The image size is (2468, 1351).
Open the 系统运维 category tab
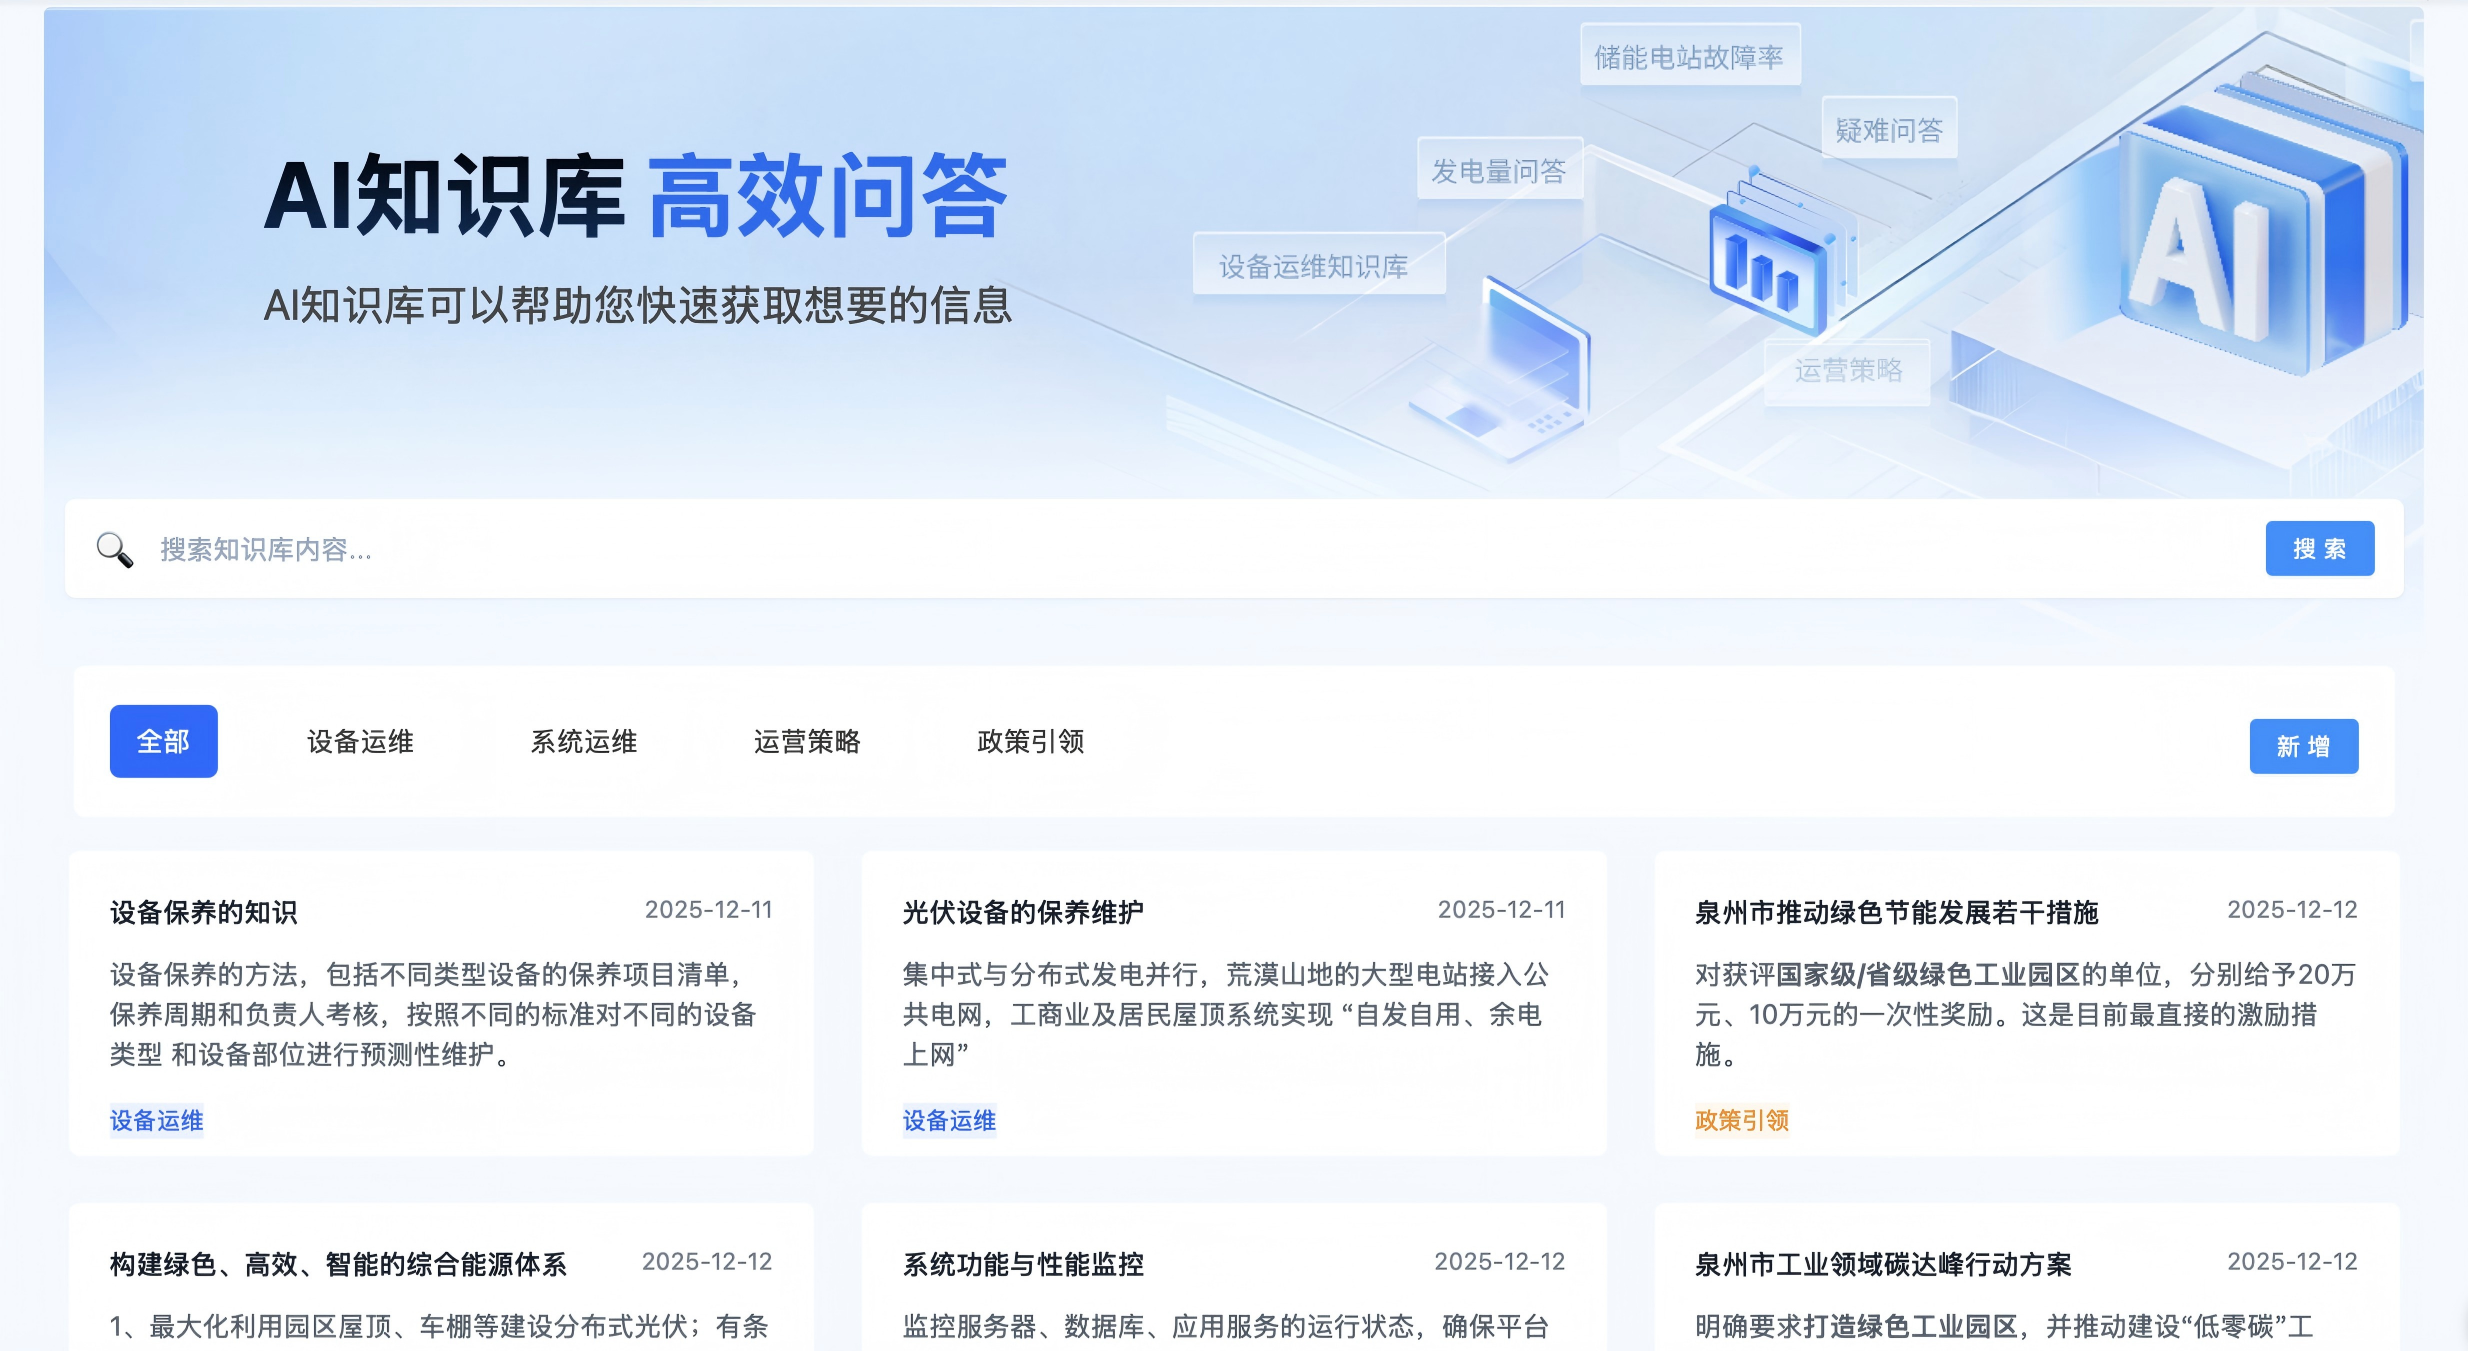click(583, 741)
